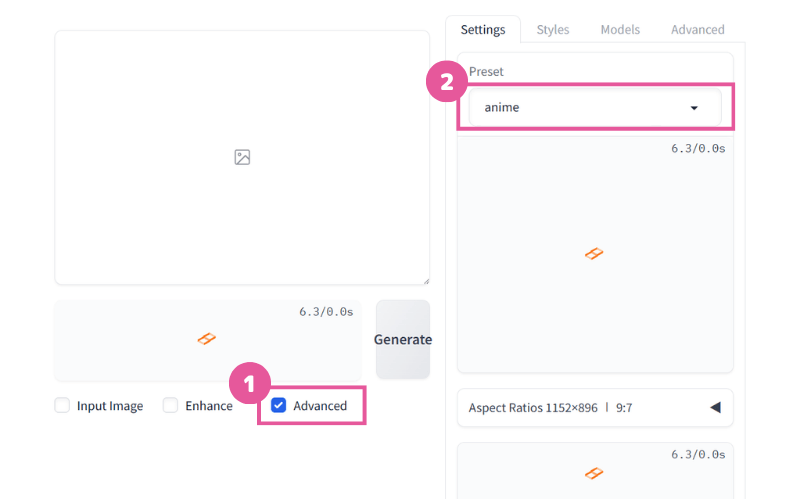Click the pink step 2 badge
The height and width of the screenshot is (500, 800).
[447, 81]
